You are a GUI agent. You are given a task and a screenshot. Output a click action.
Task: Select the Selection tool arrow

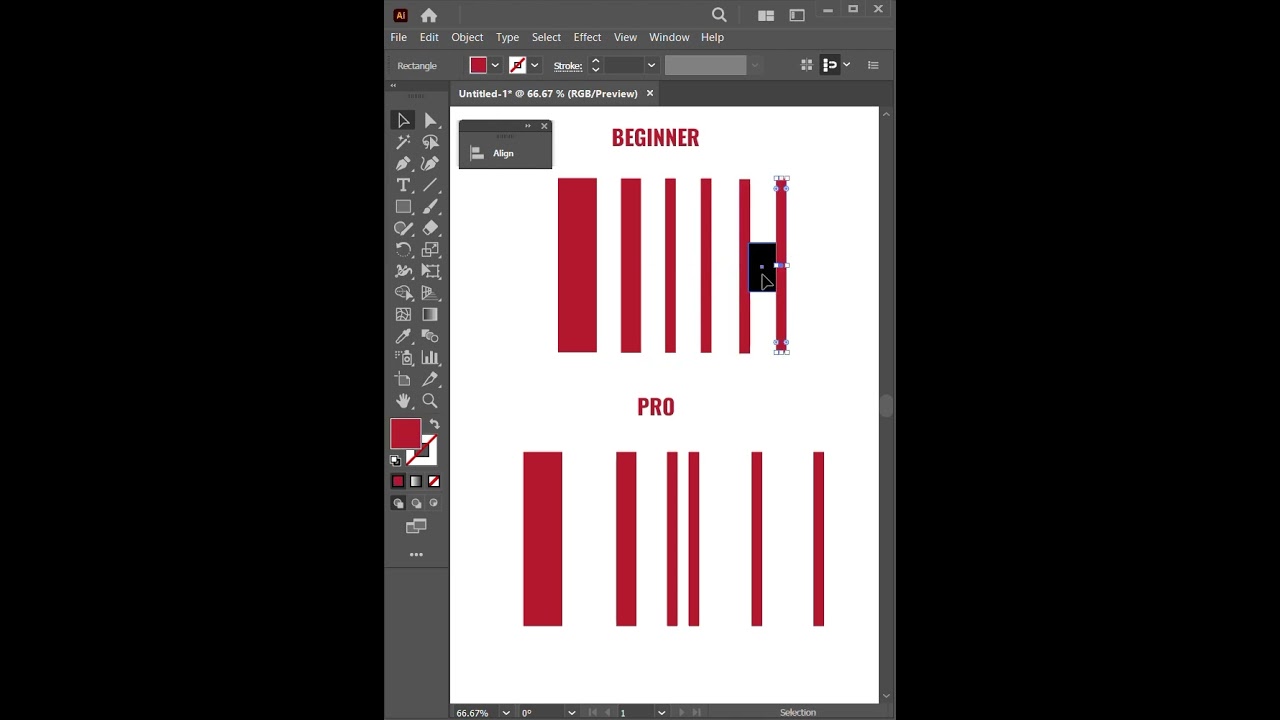tap(403, 120)
